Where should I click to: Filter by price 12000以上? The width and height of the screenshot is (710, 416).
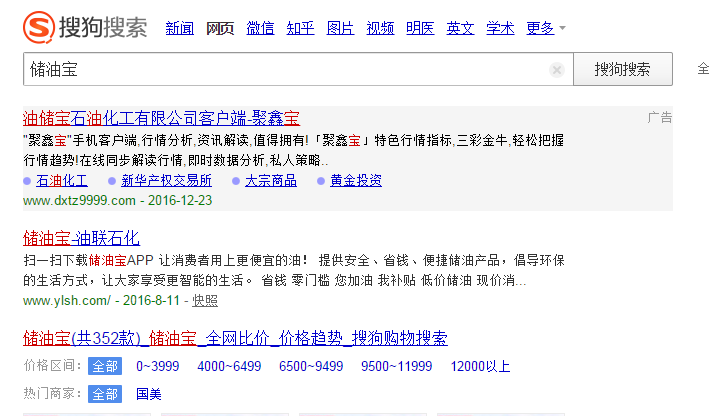coord(480,366)
